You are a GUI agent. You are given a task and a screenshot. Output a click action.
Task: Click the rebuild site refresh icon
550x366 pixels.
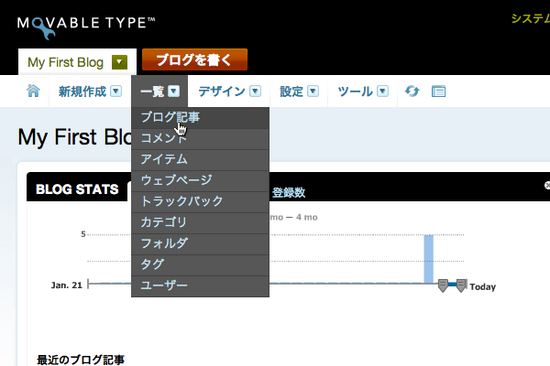tap(412, 91)
